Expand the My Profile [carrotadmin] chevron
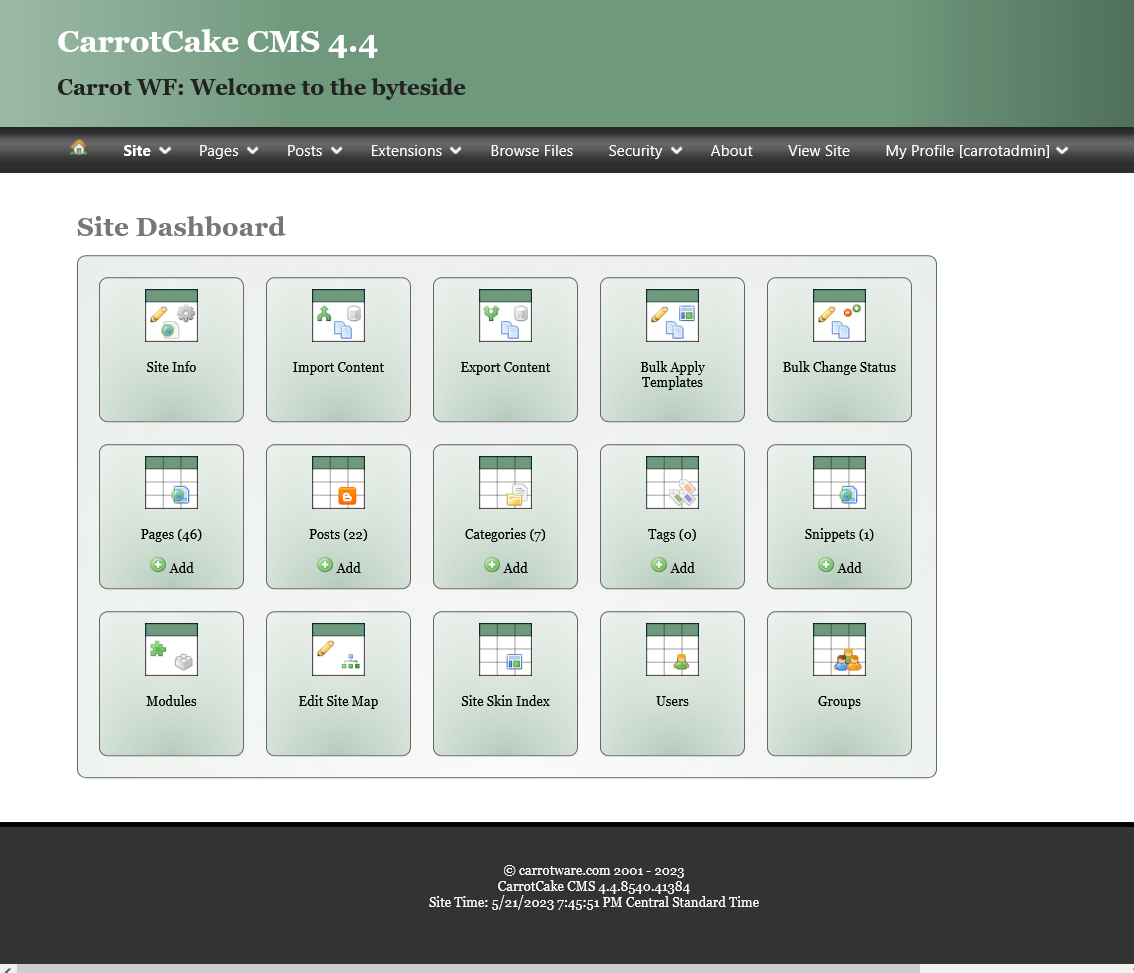The image size is (1134, 973). click(1062, 150)
